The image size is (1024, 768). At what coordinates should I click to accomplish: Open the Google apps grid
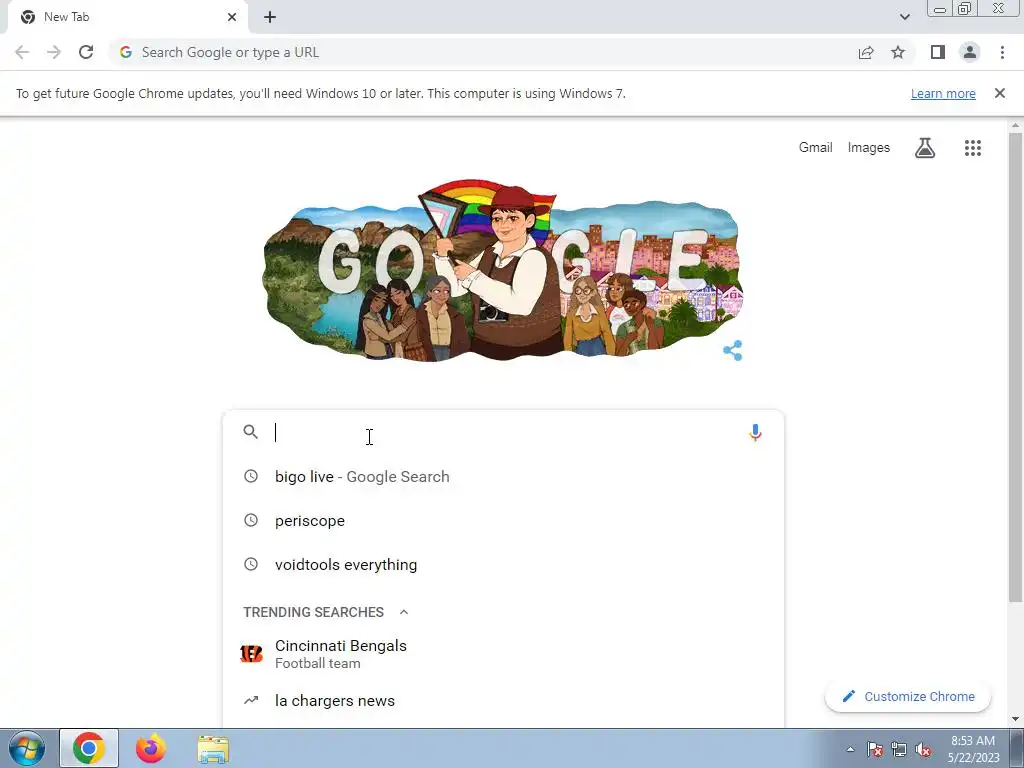[973, 148]
